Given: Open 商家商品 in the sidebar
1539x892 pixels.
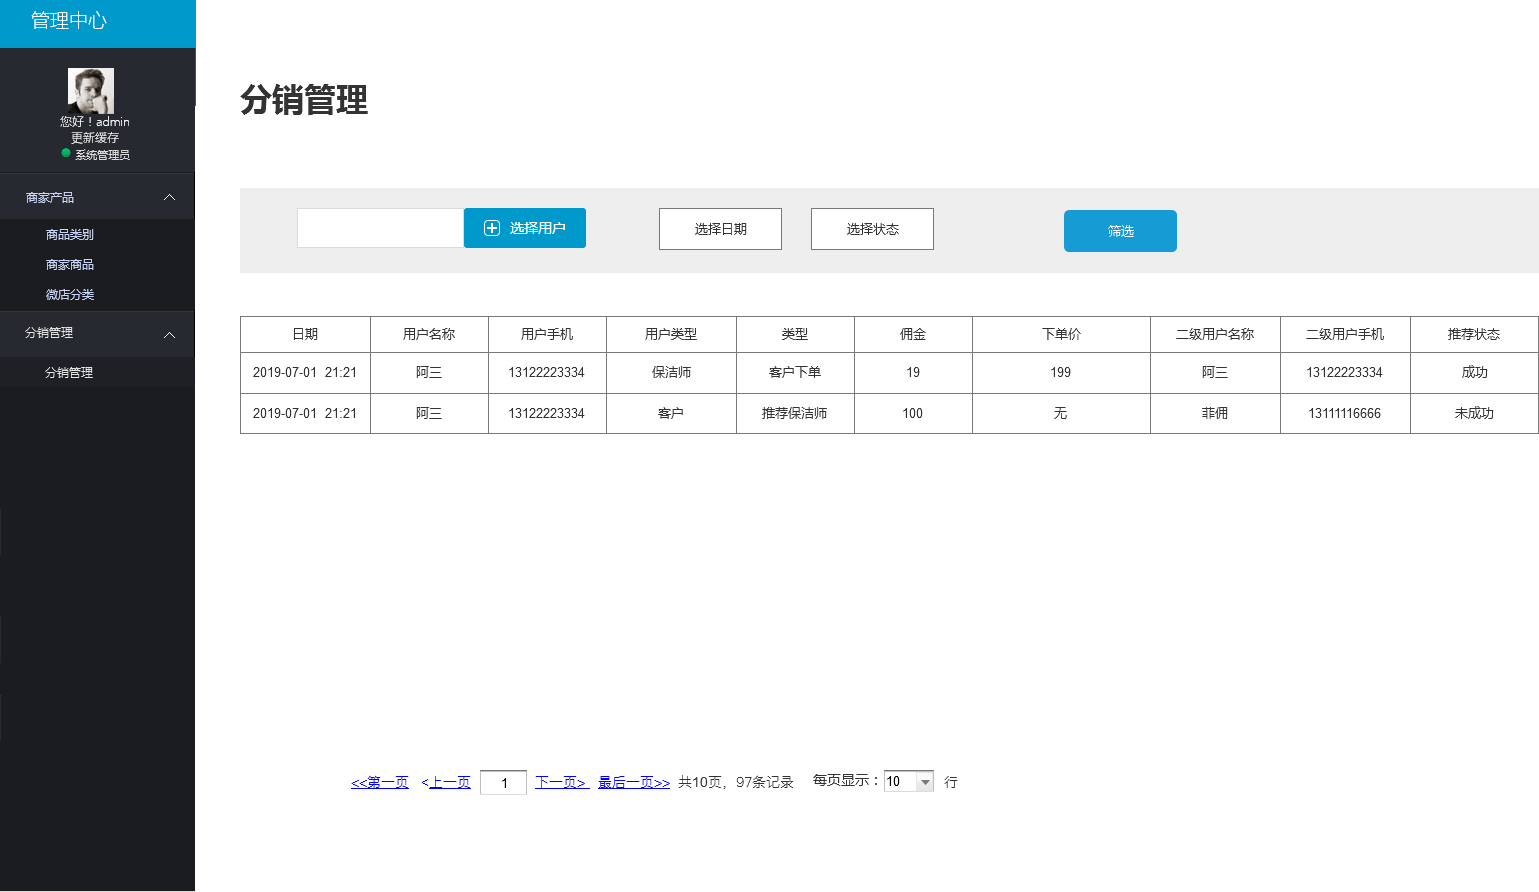Looking at the screenshot, I should [70, 265].
